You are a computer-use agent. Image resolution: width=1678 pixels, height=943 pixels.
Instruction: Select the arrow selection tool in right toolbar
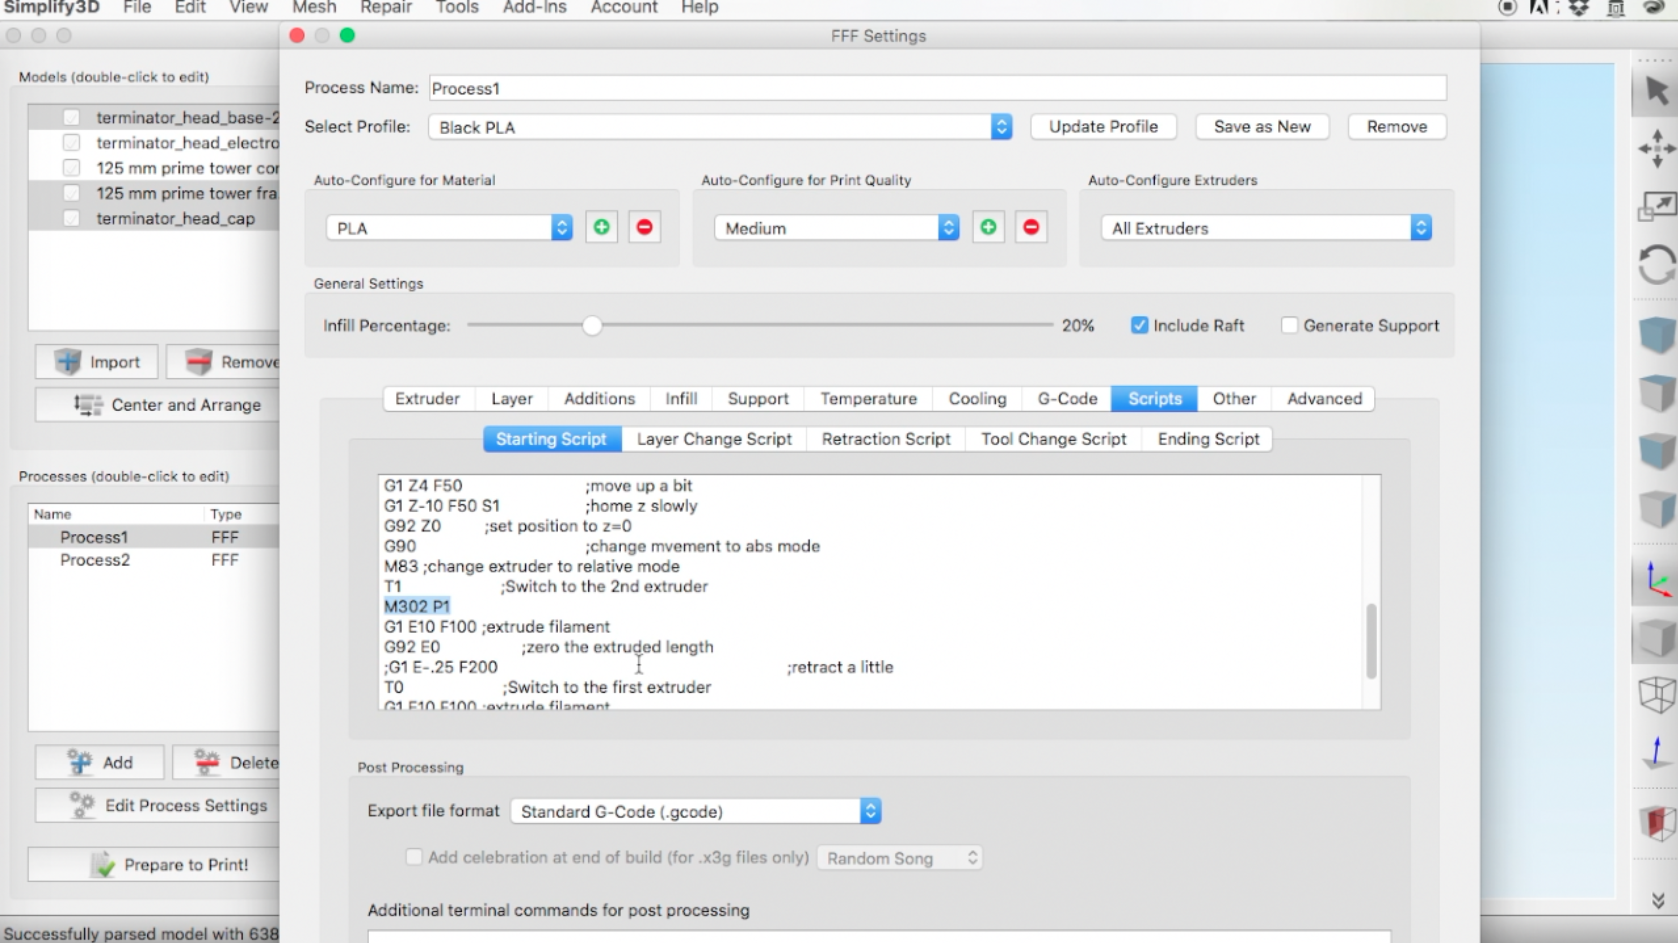pos(1656,91)
